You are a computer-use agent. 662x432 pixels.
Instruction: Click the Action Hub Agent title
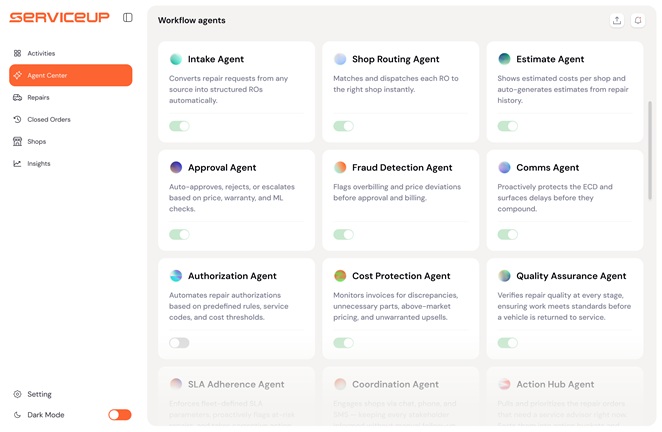tap(555, 384)
